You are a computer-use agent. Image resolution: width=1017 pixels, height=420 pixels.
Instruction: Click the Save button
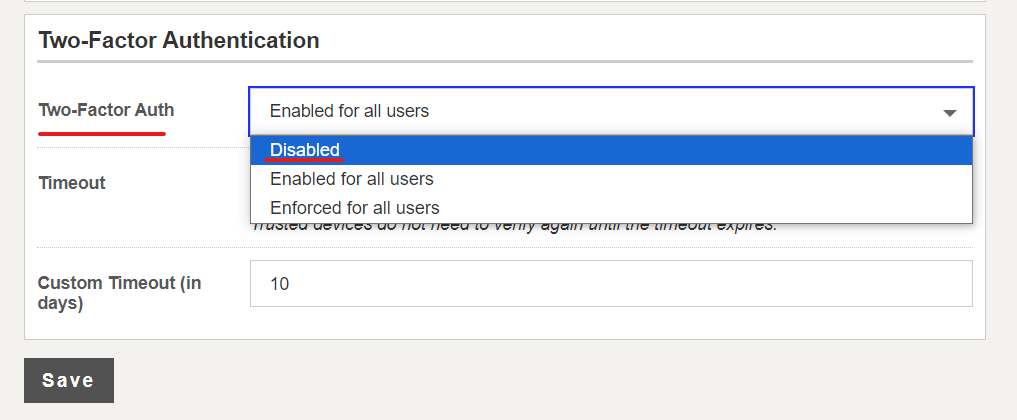point(69,380)
